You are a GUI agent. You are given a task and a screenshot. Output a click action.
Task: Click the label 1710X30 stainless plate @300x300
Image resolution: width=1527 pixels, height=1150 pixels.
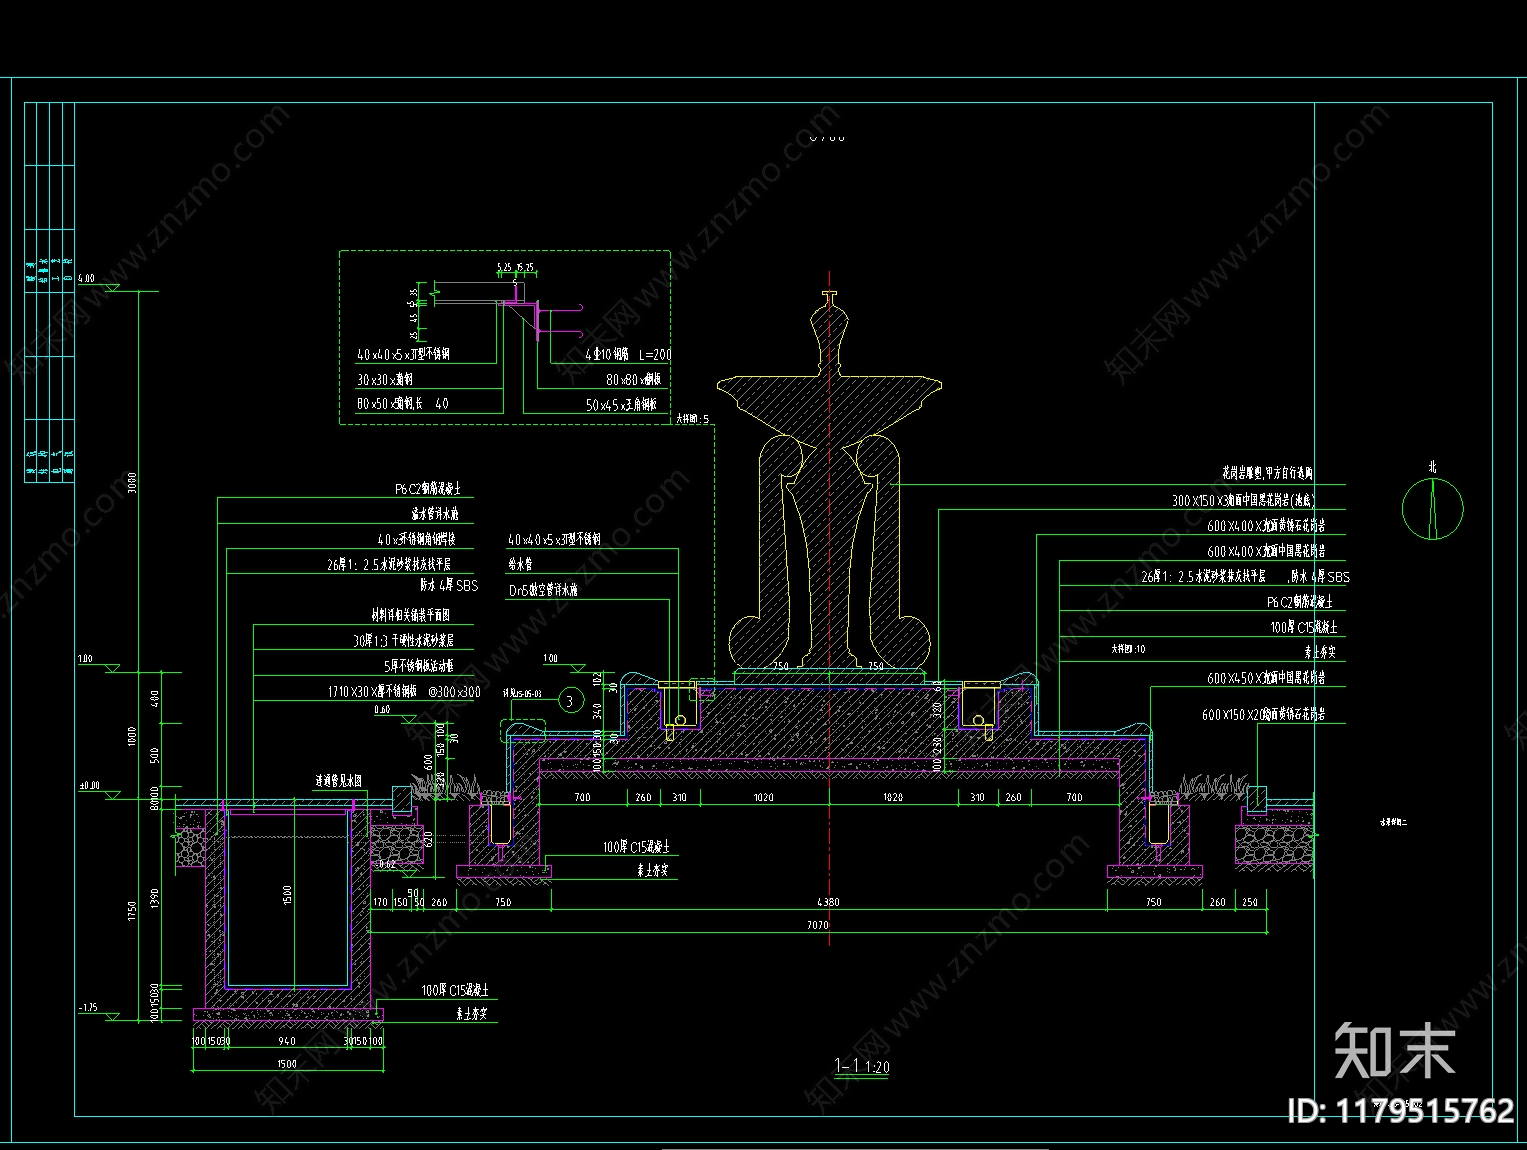[x=404, y=691]
